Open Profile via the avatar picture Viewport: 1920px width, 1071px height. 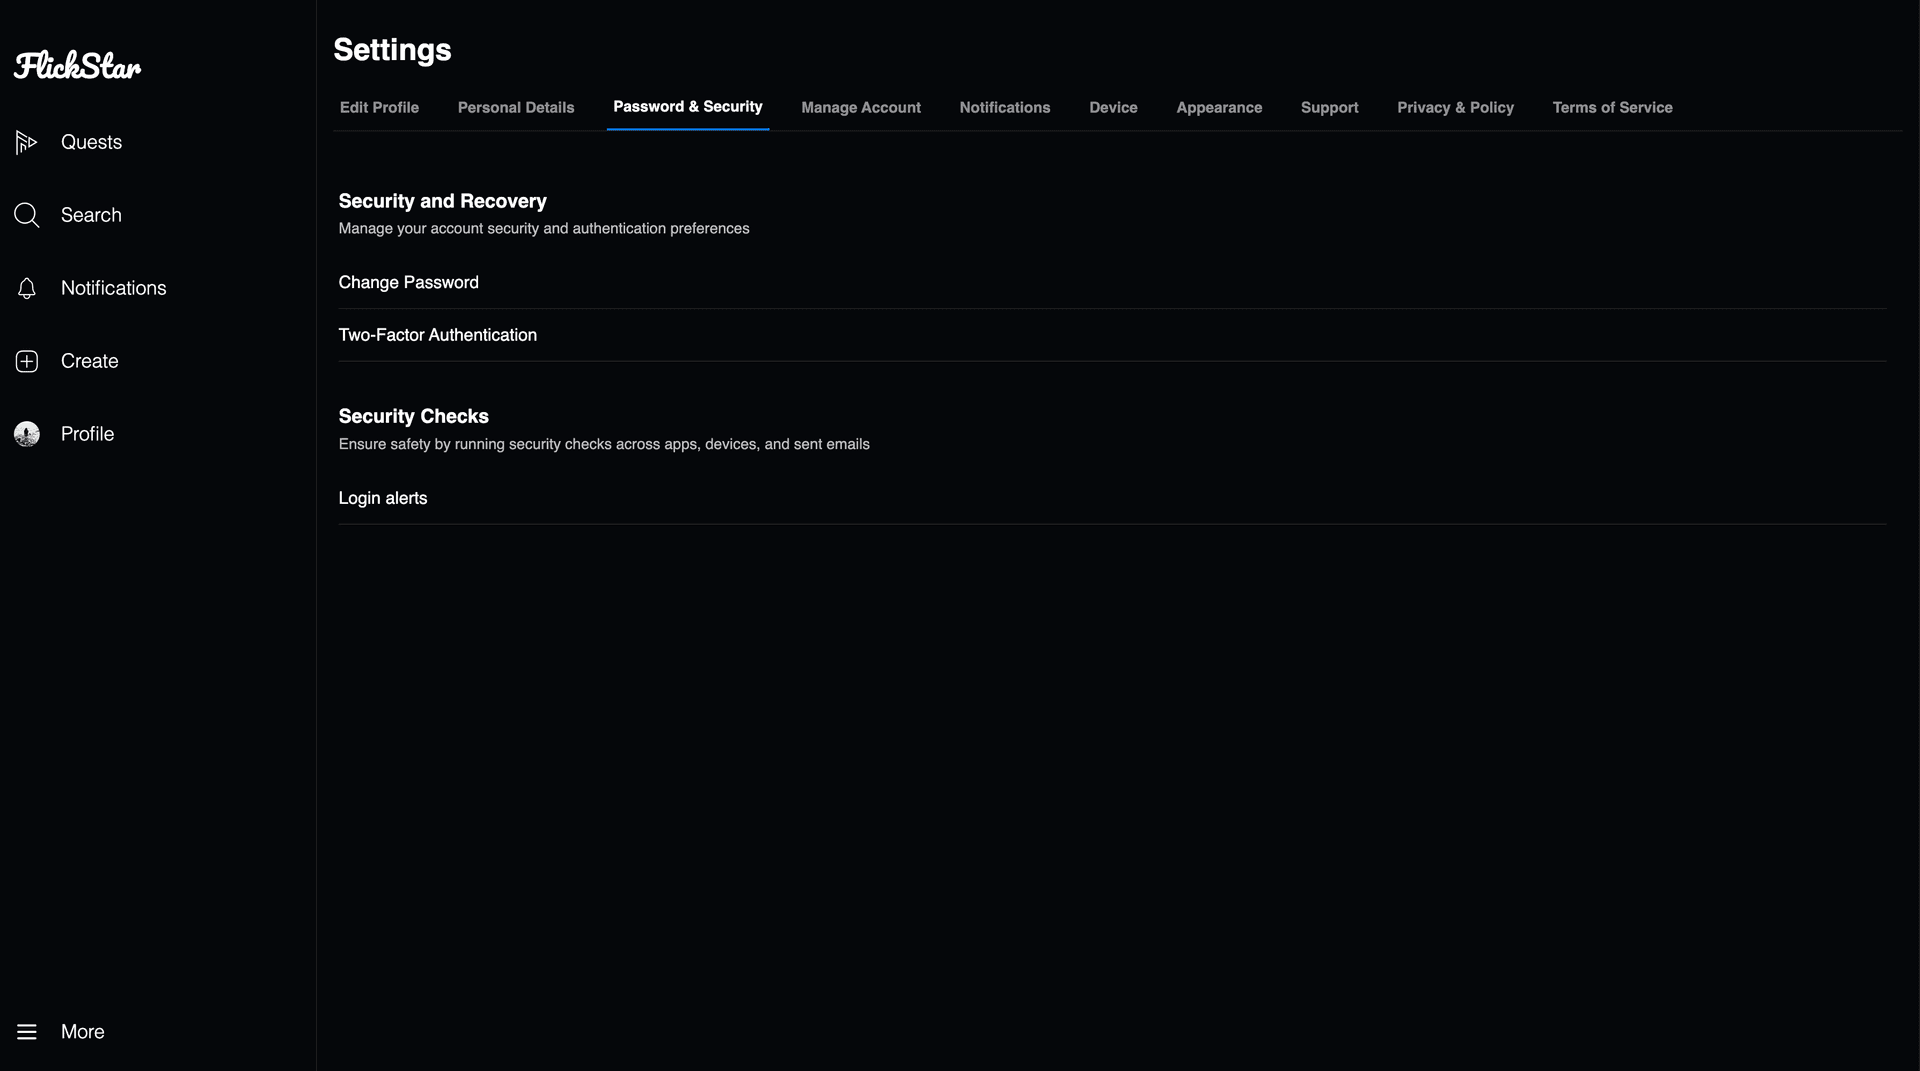coord(27,434)
